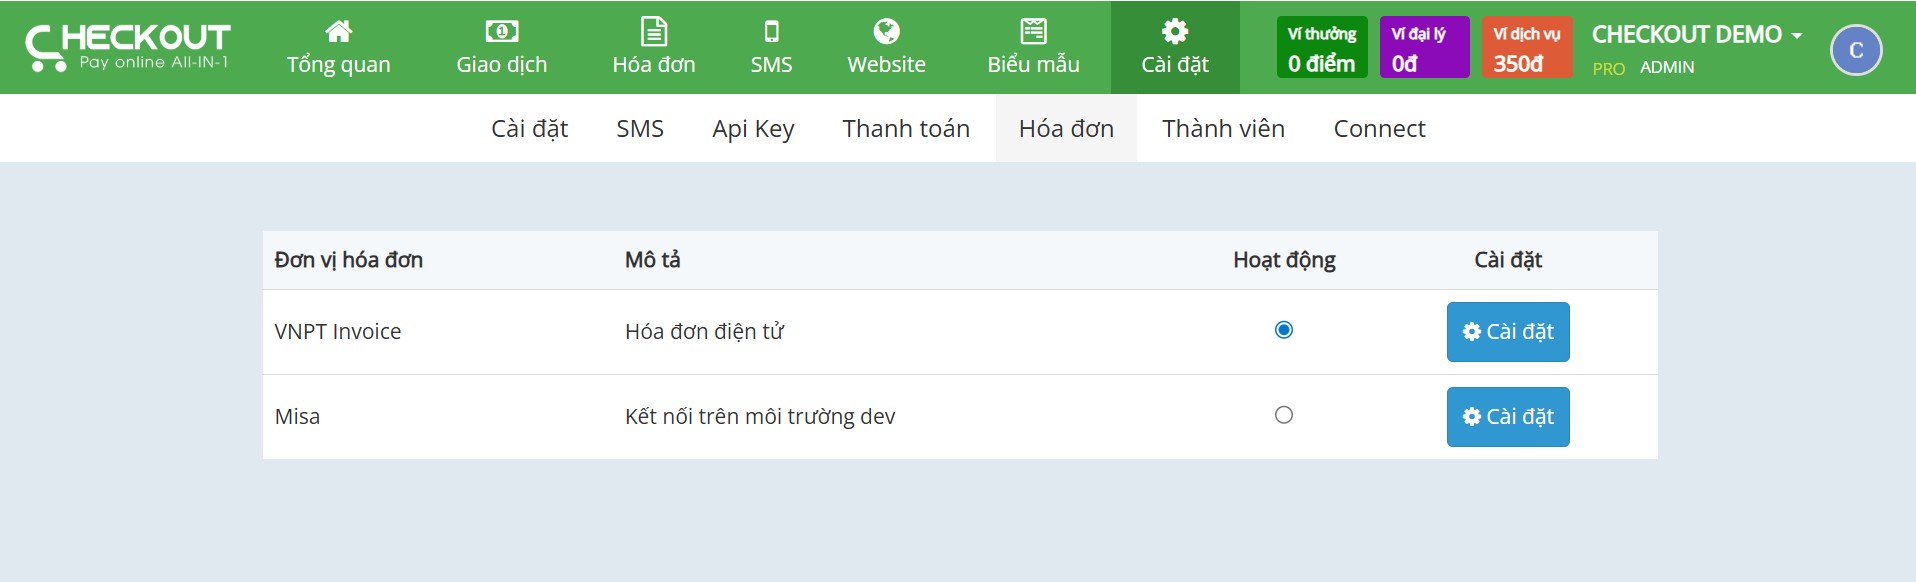The image size is (1916, 582).
Task: Open Biểu mẫu form icon
Action: [x=1033, y=32]
